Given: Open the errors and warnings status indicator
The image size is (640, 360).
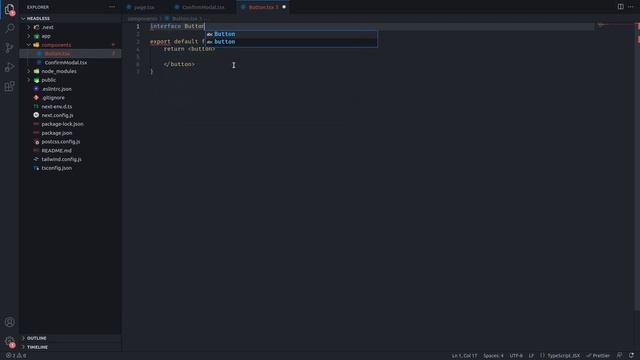Looking at the screenshot, I should 16,356.
